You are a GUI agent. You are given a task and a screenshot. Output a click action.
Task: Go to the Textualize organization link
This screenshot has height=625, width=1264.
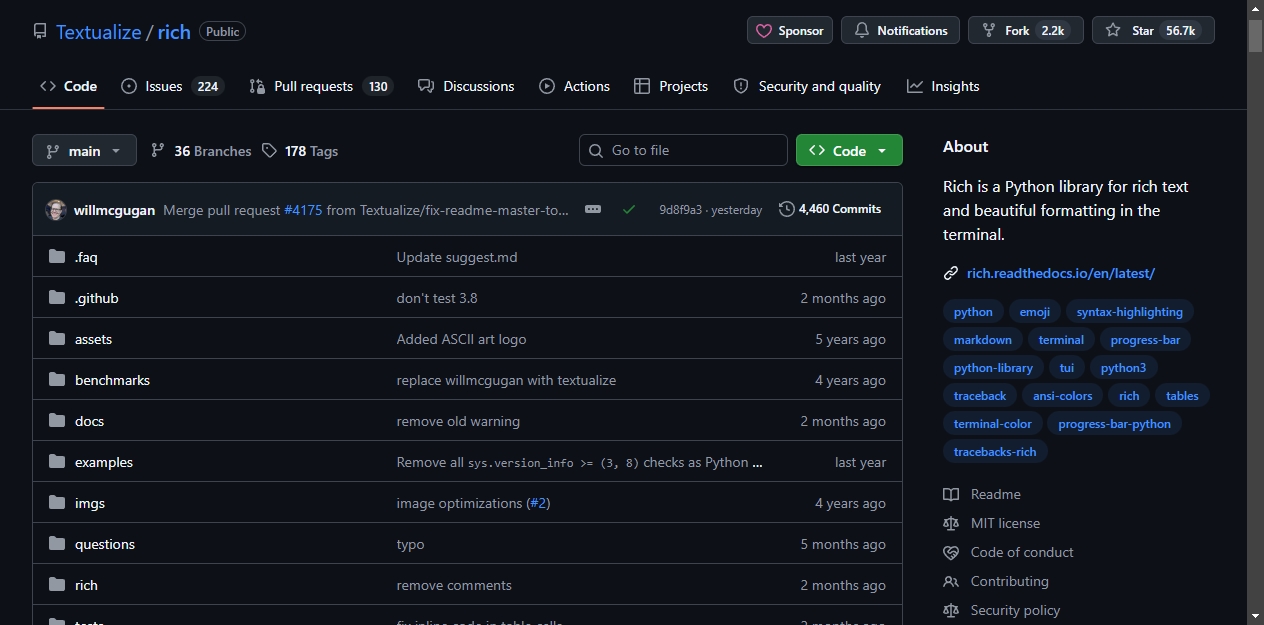tap(99, 32)
